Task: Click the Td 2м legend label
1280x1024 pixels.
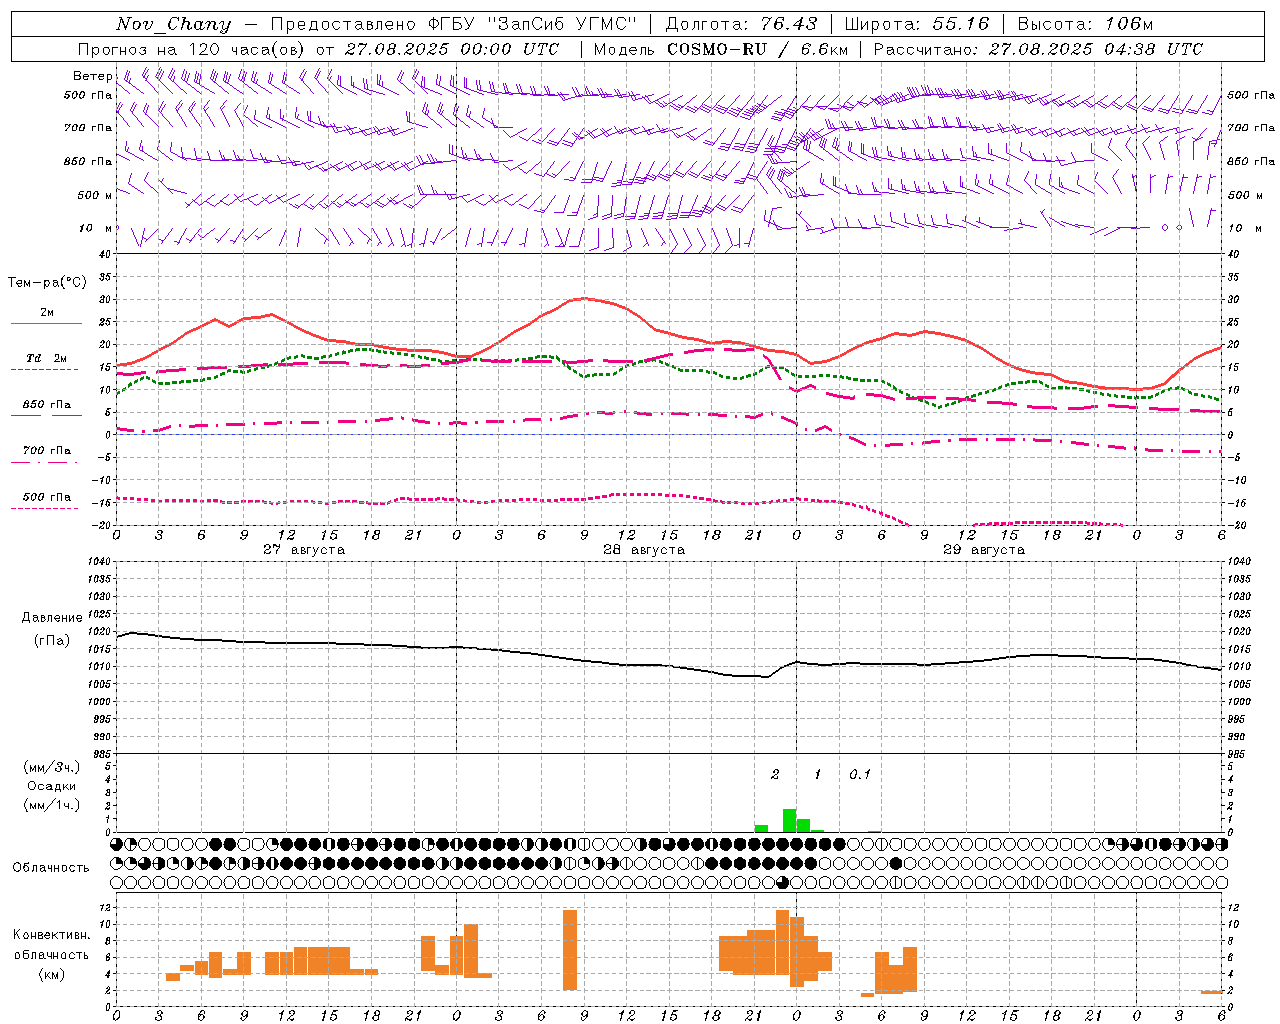Action: (46, 358)
